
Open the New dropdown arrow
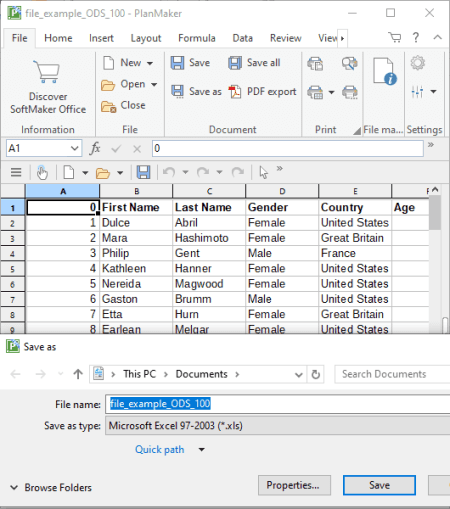(x=150, y=63)
